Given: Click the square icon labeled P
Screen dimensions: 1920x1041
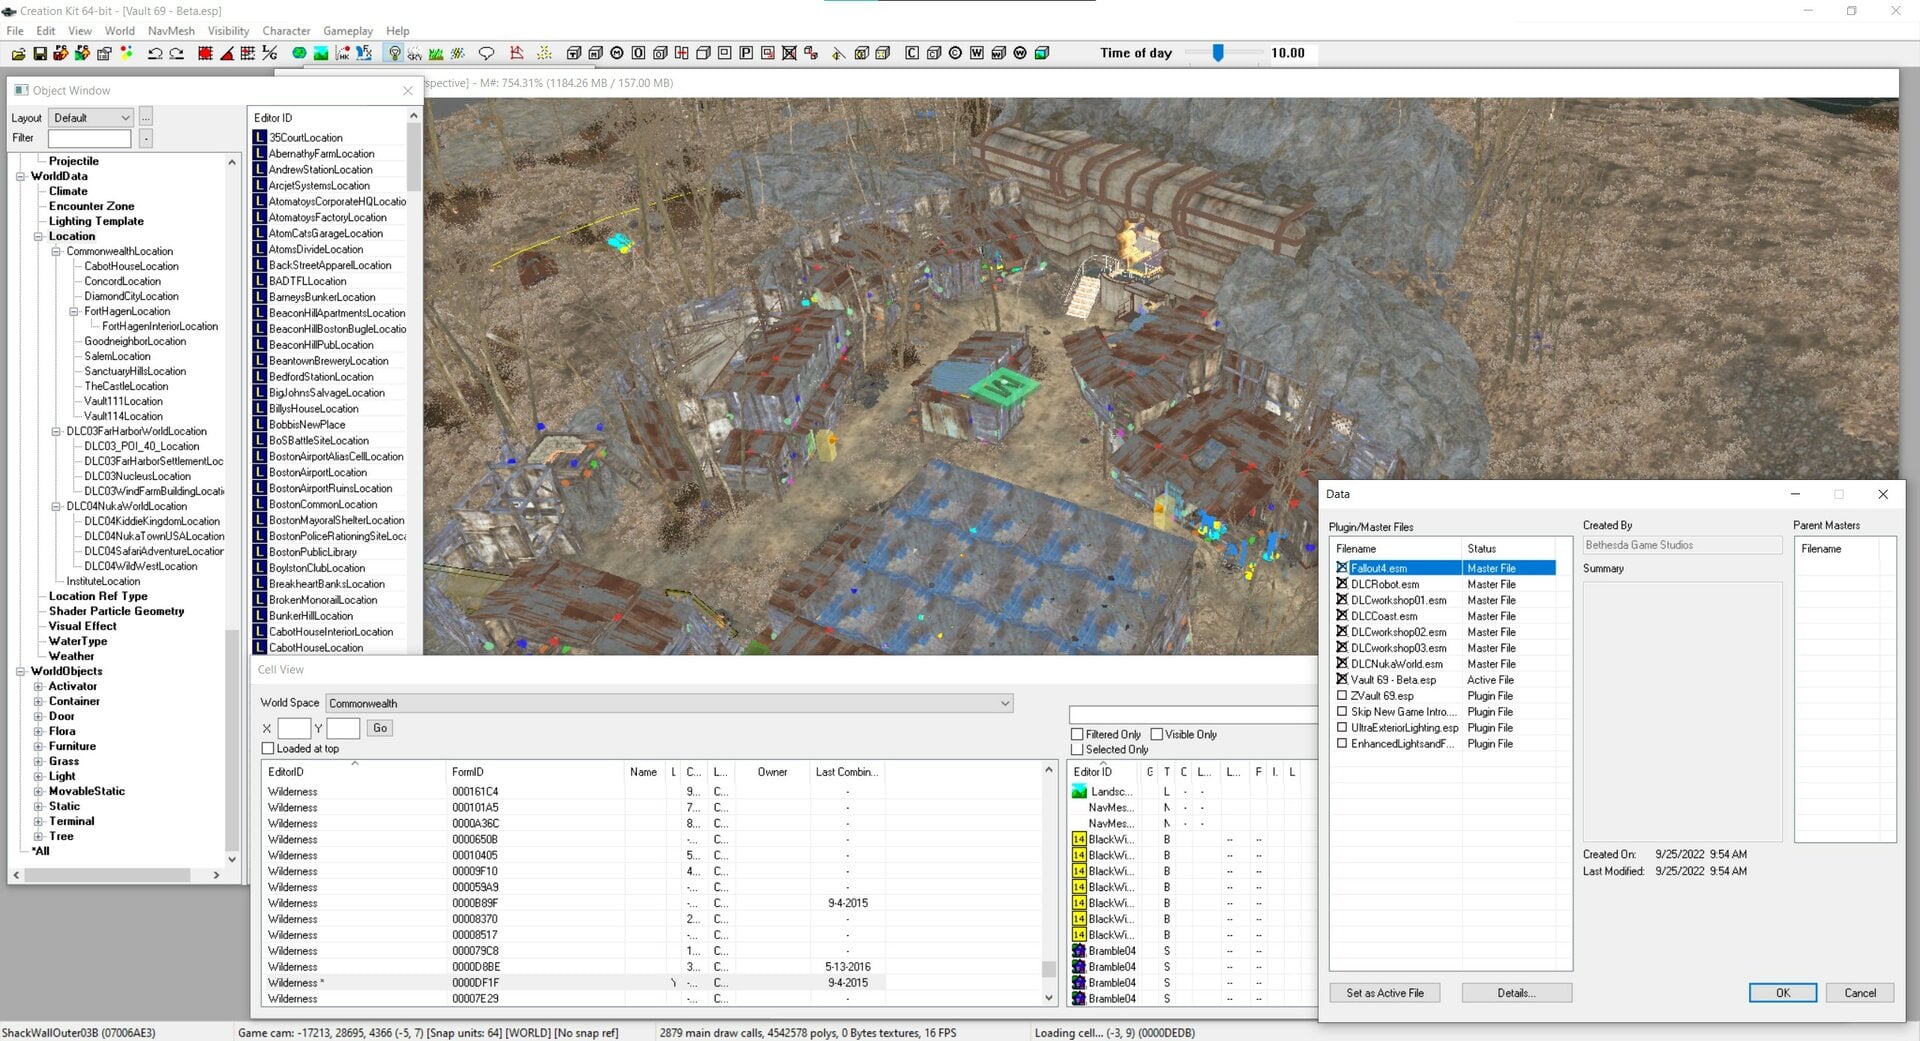Looking at the screenshot, I should click(x=746, y=53).
